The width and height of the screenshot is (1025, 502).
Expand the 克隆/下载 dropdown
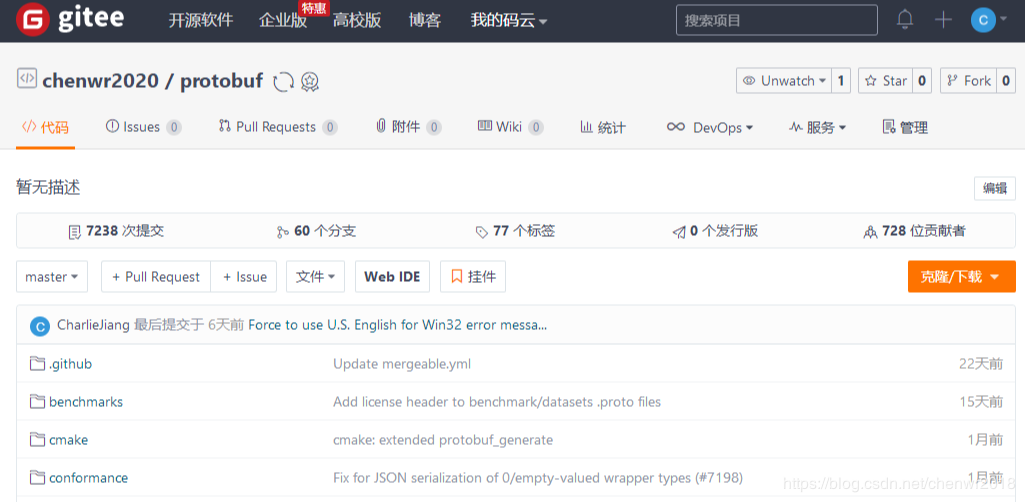pyautogui.click(x=962, y=276)
